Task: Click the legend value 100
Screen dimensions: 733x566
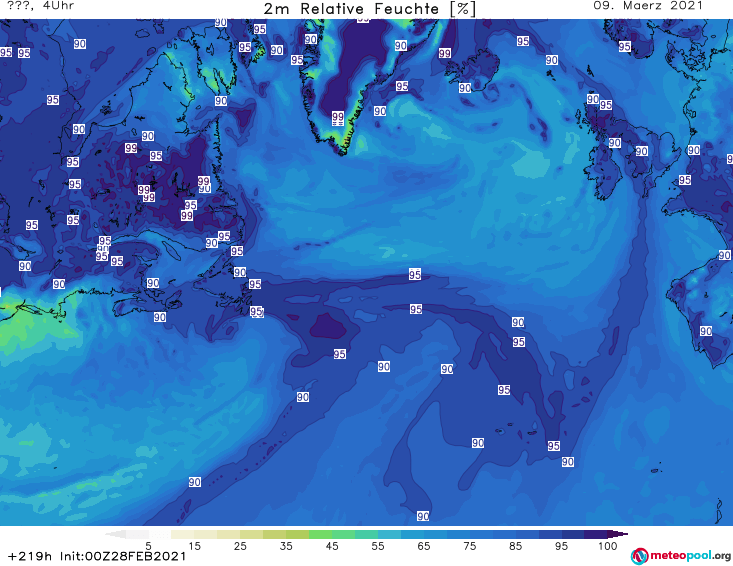Action: tap(608, 546)
